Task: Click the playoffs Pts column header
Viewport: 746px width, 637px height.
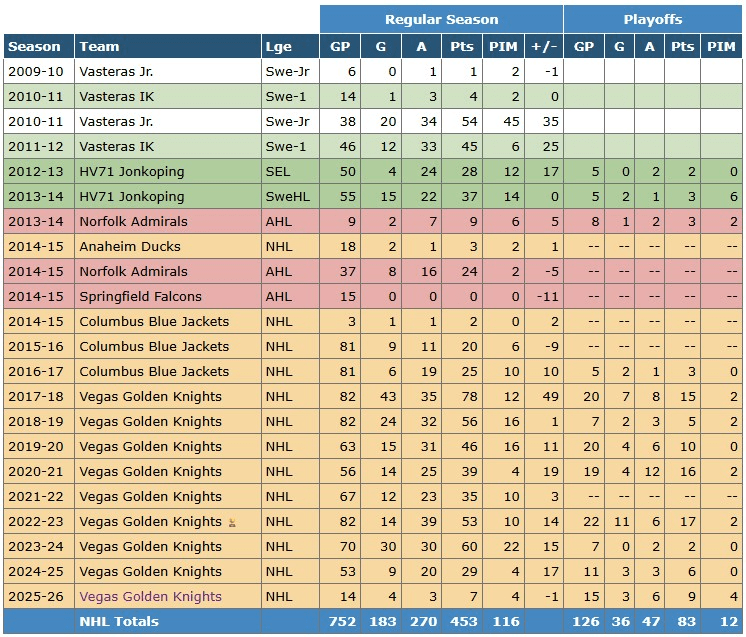Action: pyautogui.click(x=682, y=47)
